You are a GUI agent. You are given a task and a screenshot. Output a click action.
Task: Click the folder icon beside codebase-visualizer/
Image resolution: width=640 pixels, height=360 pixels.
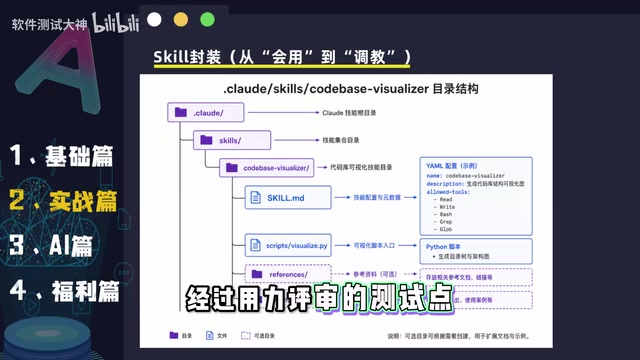[x=232, y=167]
